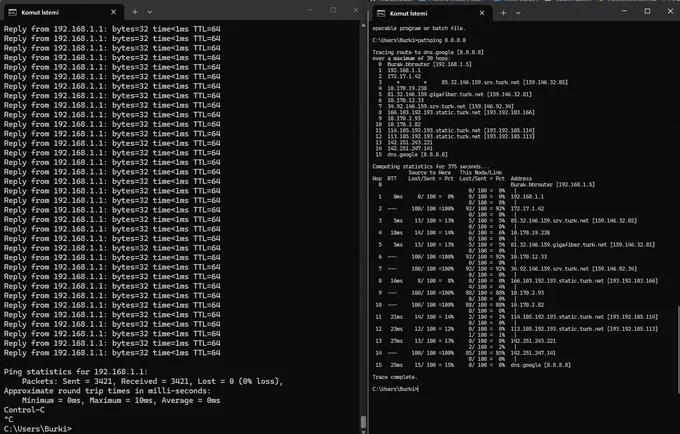This screenshot has height=434, width=680.
Task: Click statistics row hop 10 10.170.2.82
Action: coord(460,305)
